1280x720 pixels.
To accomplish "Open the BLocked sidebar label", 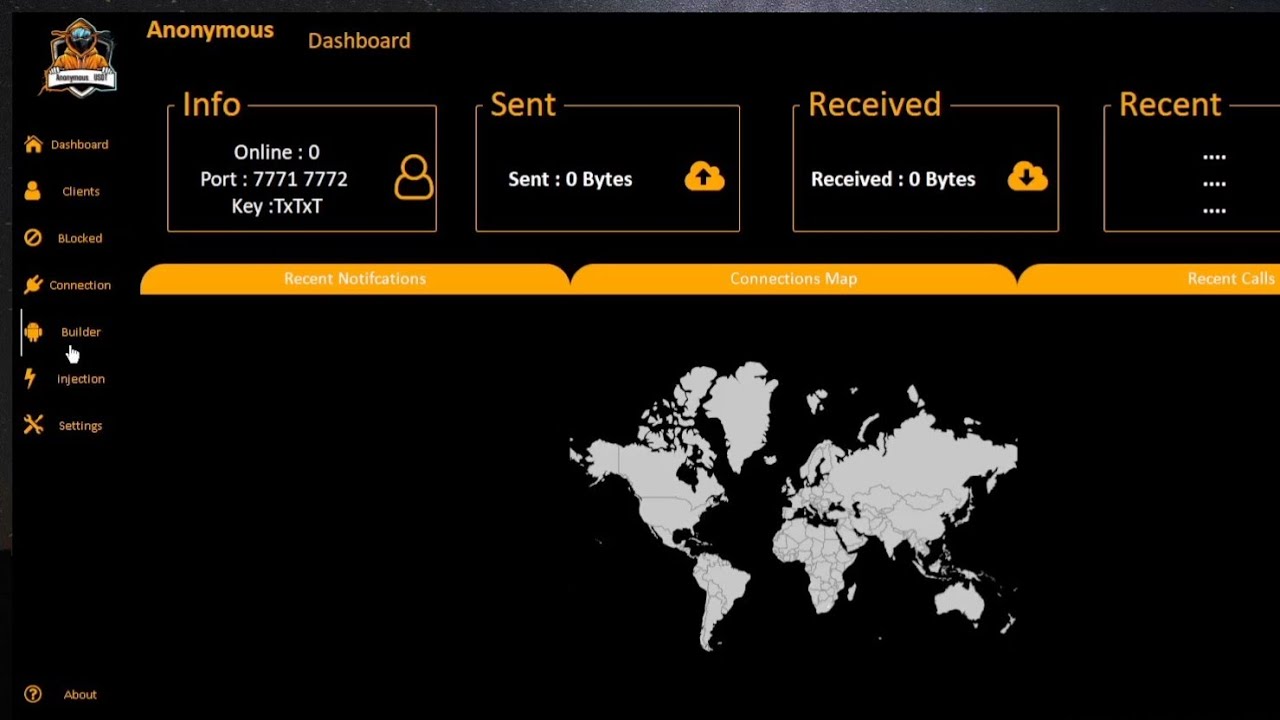I will tap(80, 238).
